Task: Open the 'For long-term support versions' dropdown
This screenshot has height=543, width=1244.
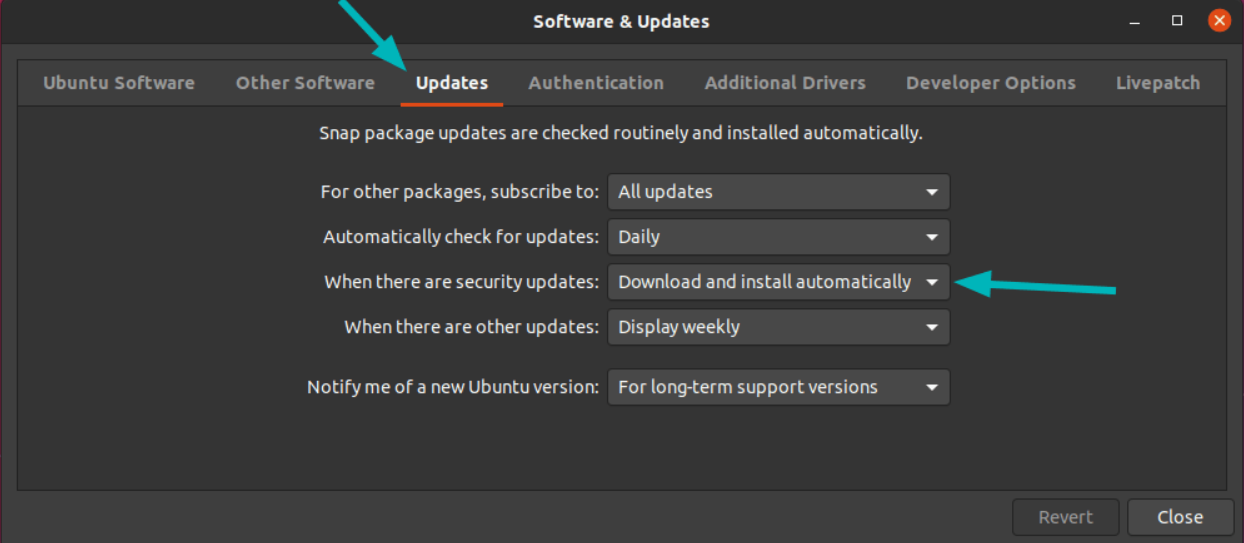Action: click(778, 387)
